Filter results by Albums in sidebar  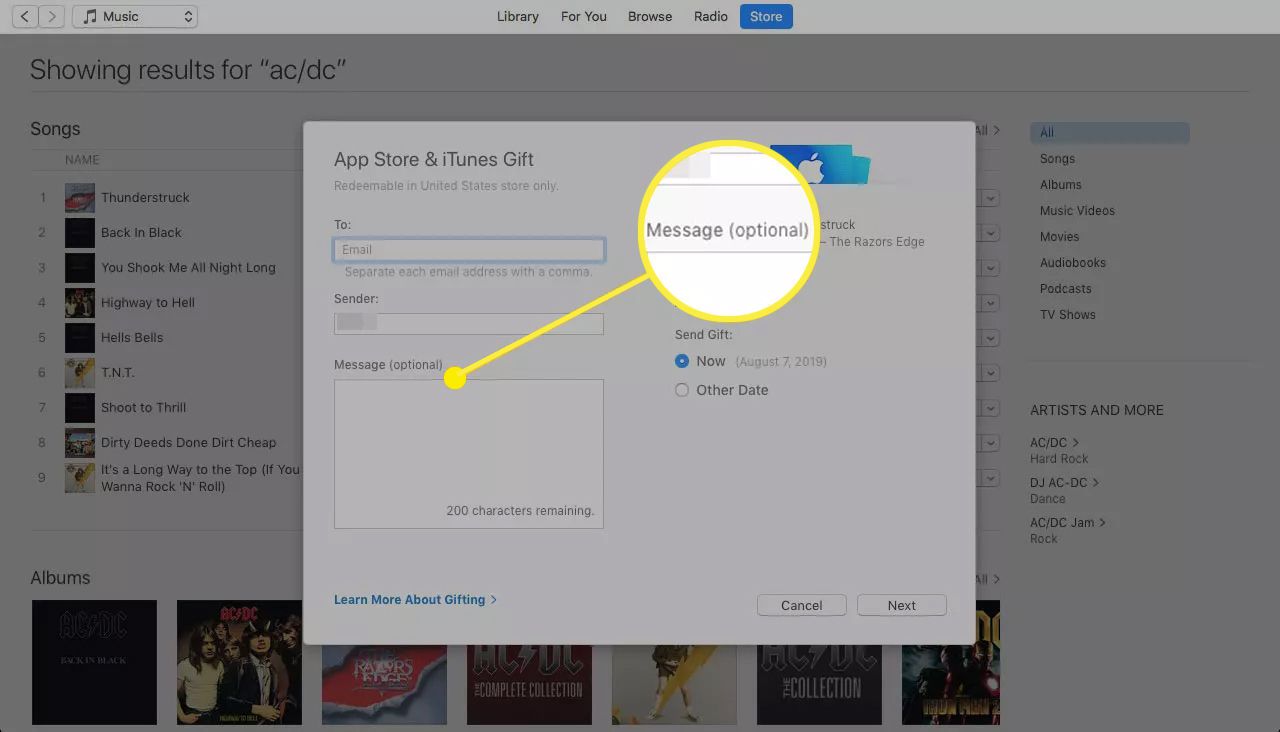1060,184
